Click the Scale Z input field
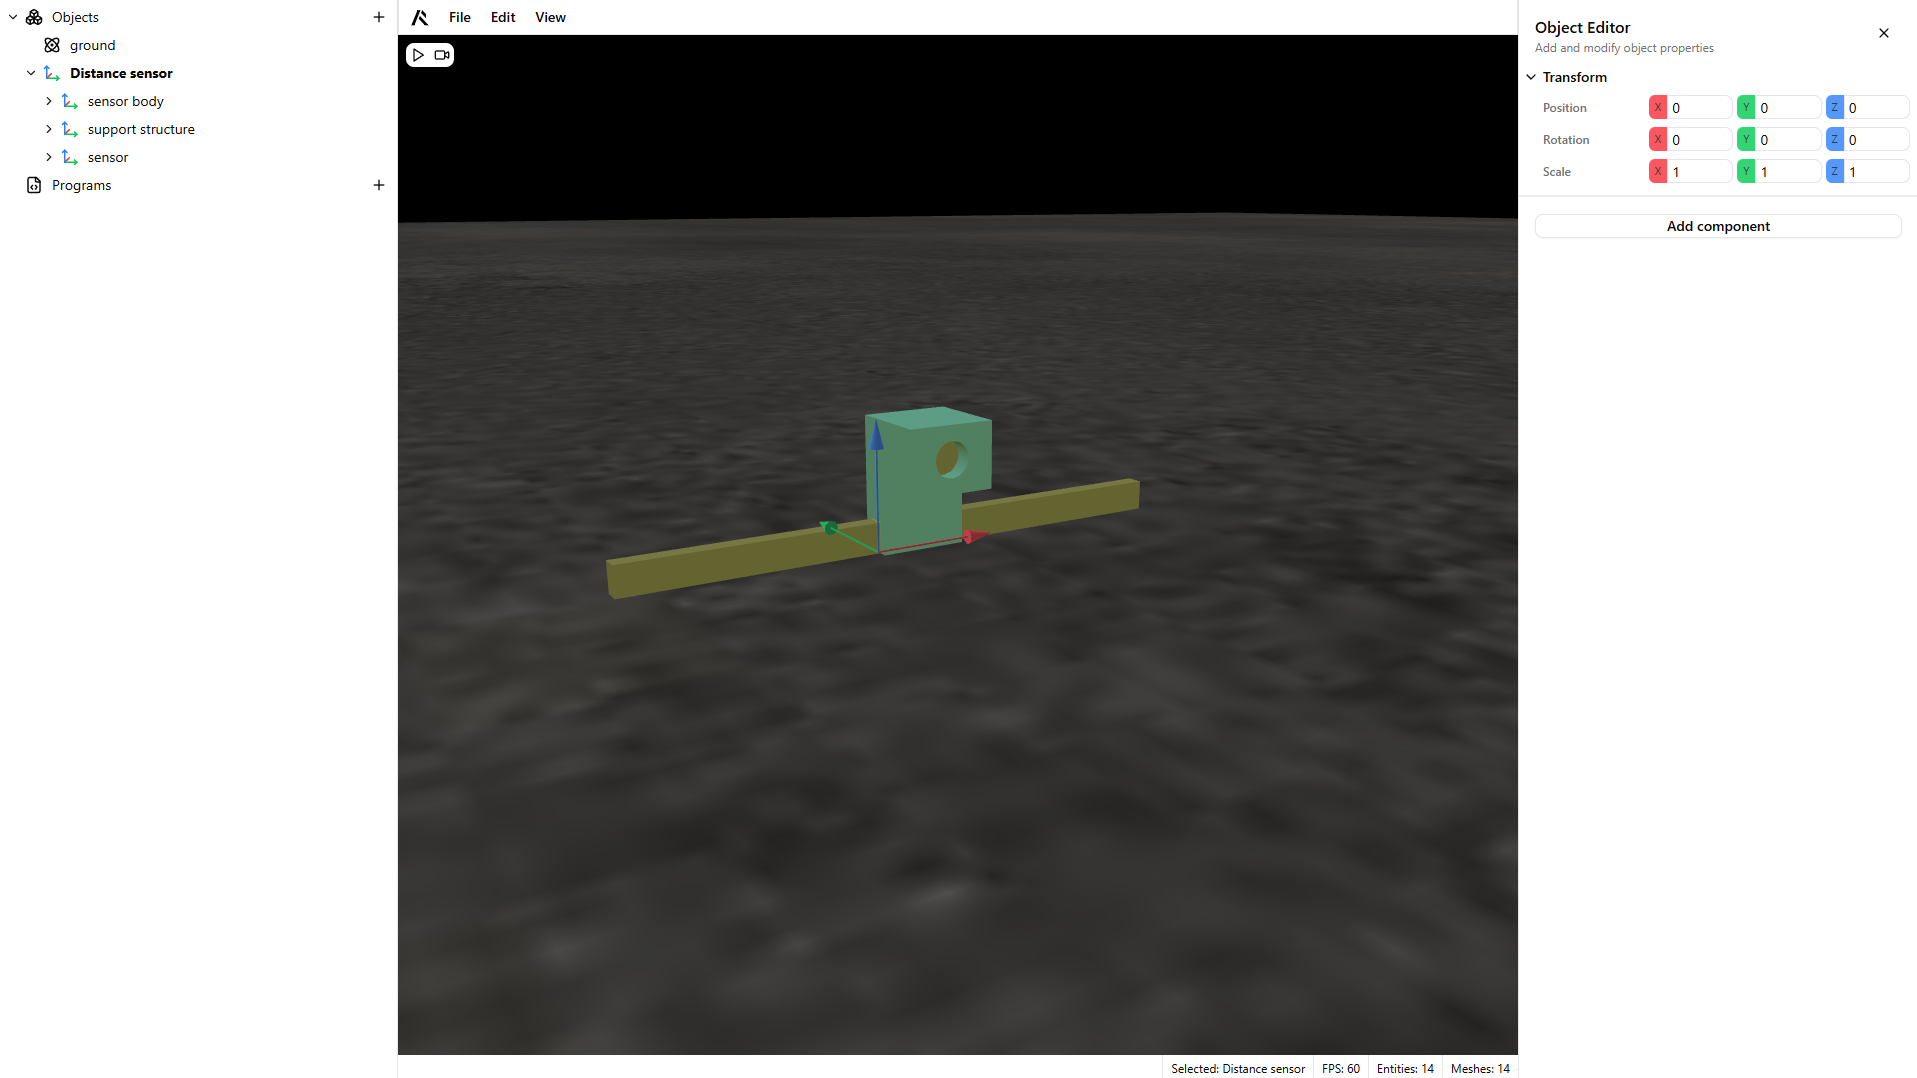The width and height of the screenshot is (1917, 1078). click(x=1875, y=172)
